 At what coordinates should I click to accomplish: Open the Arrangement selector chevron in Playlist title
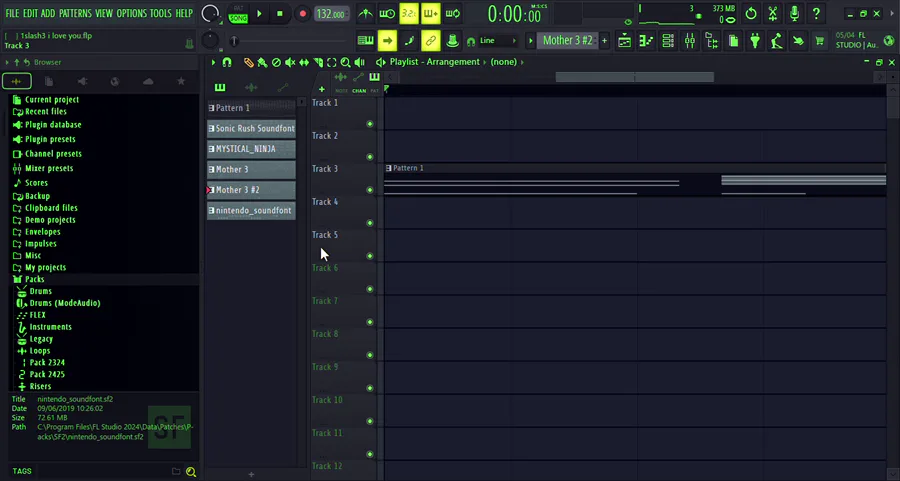coord(484,62)
